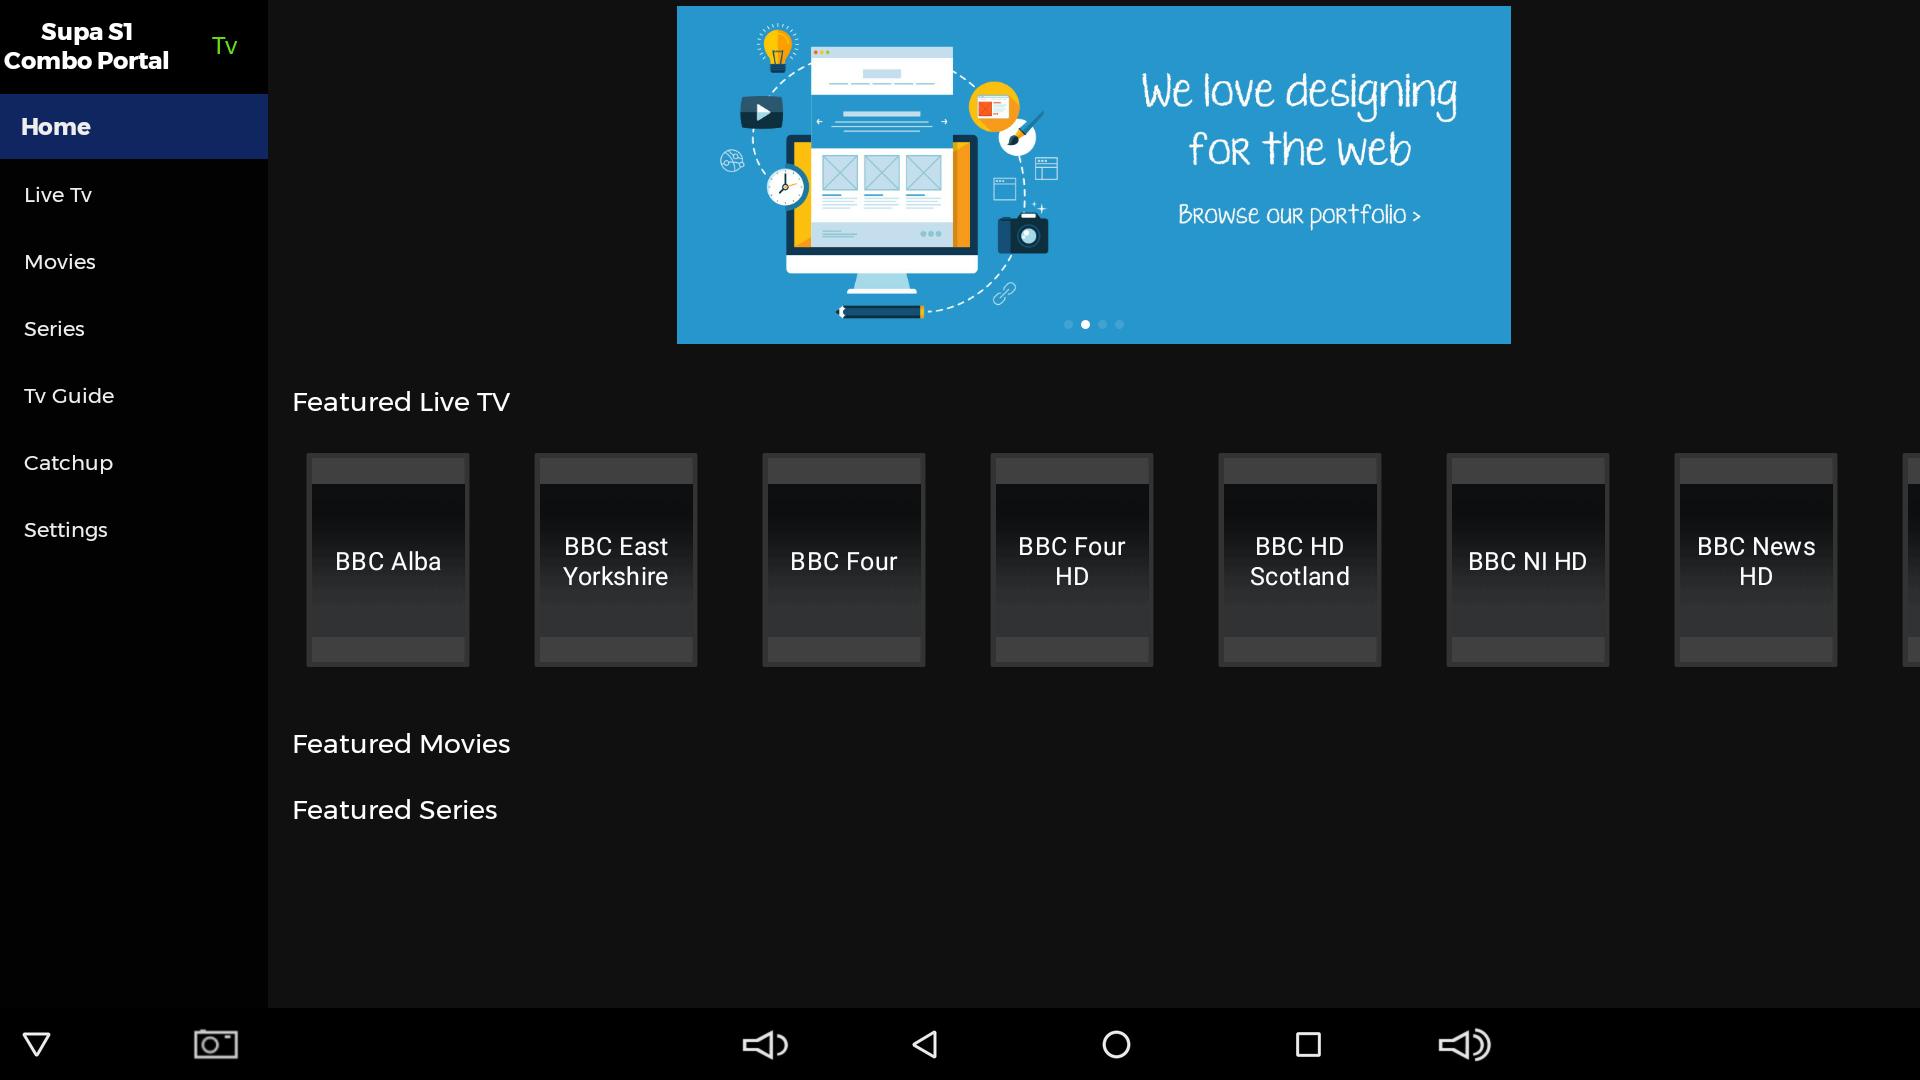Image resolution: width=1920 pixels, height=1080 pixels.
Task: Tap the Android back triangle icon
Action: pyautogui.click(x=925, y=1045)
